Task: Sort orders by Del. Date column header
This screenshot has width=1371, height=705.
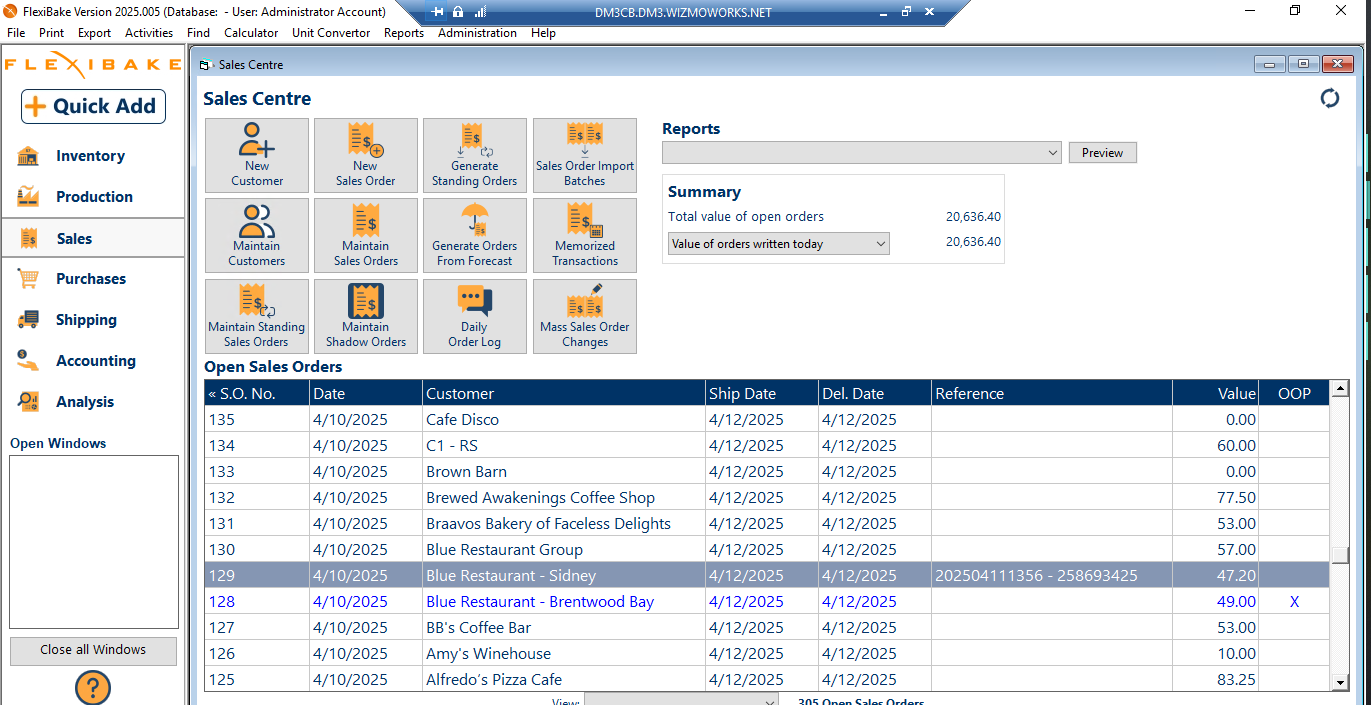Action: pyautogui.click(x=875, y=393)
